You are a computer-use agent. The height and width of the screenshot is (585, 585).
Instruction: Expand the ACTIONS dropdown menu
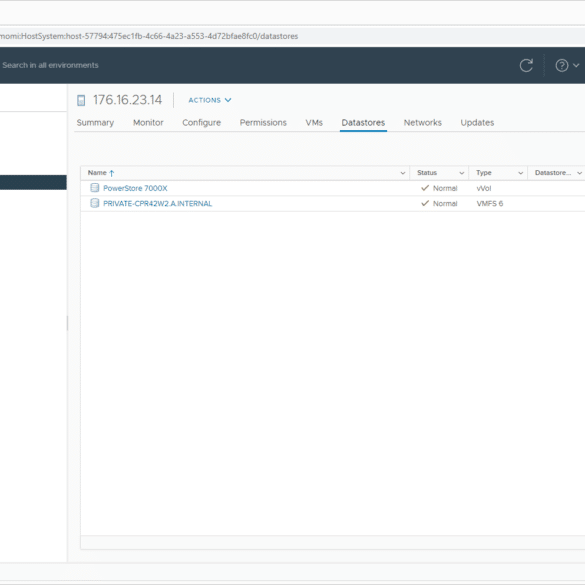[210, 100]
